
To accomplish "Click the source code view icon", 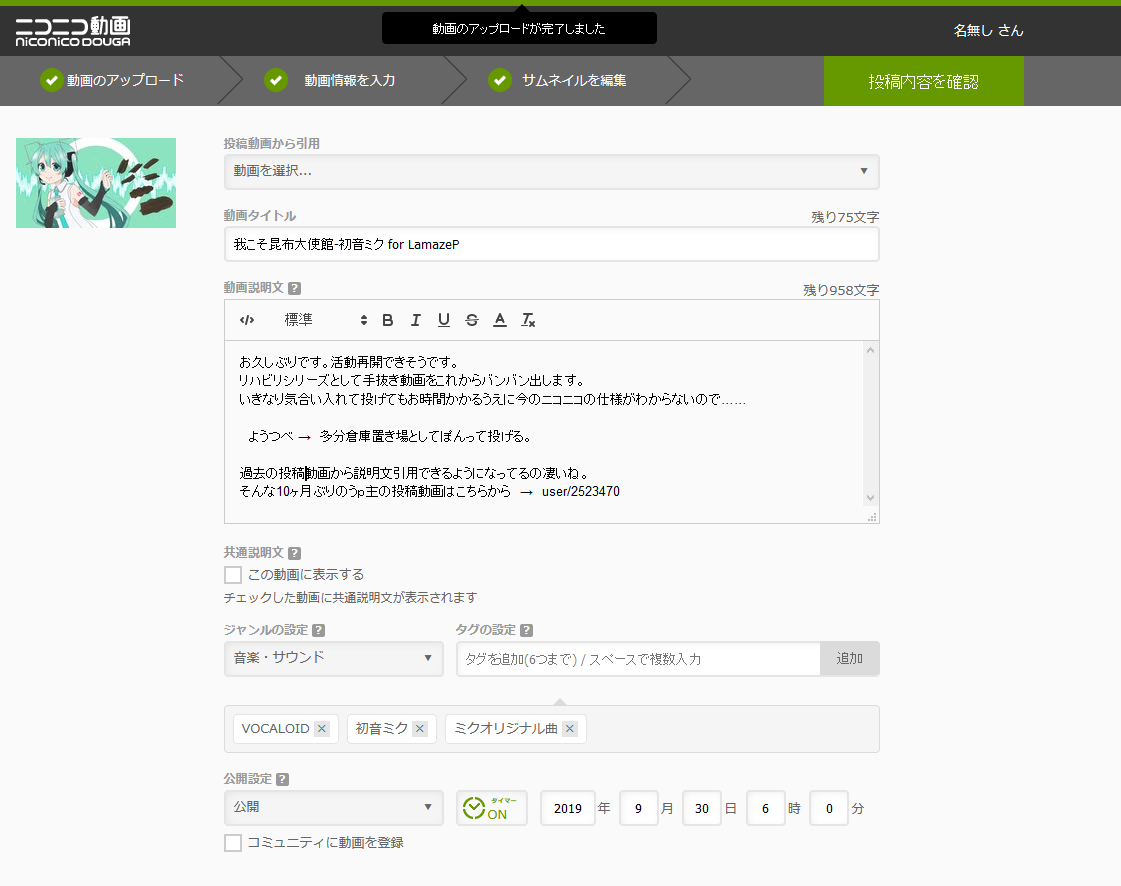I will [x=247, y=320].
